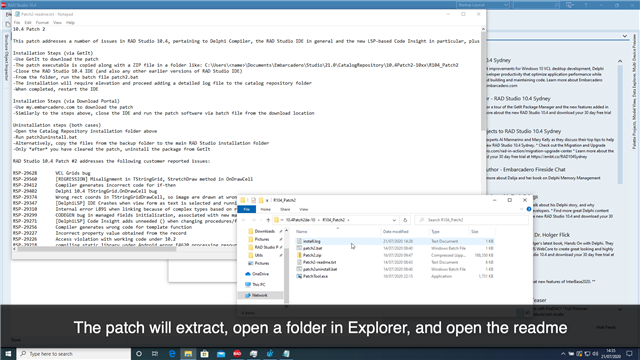Go up one folder level in Explorer
The image size is (640, 360).
268,220
